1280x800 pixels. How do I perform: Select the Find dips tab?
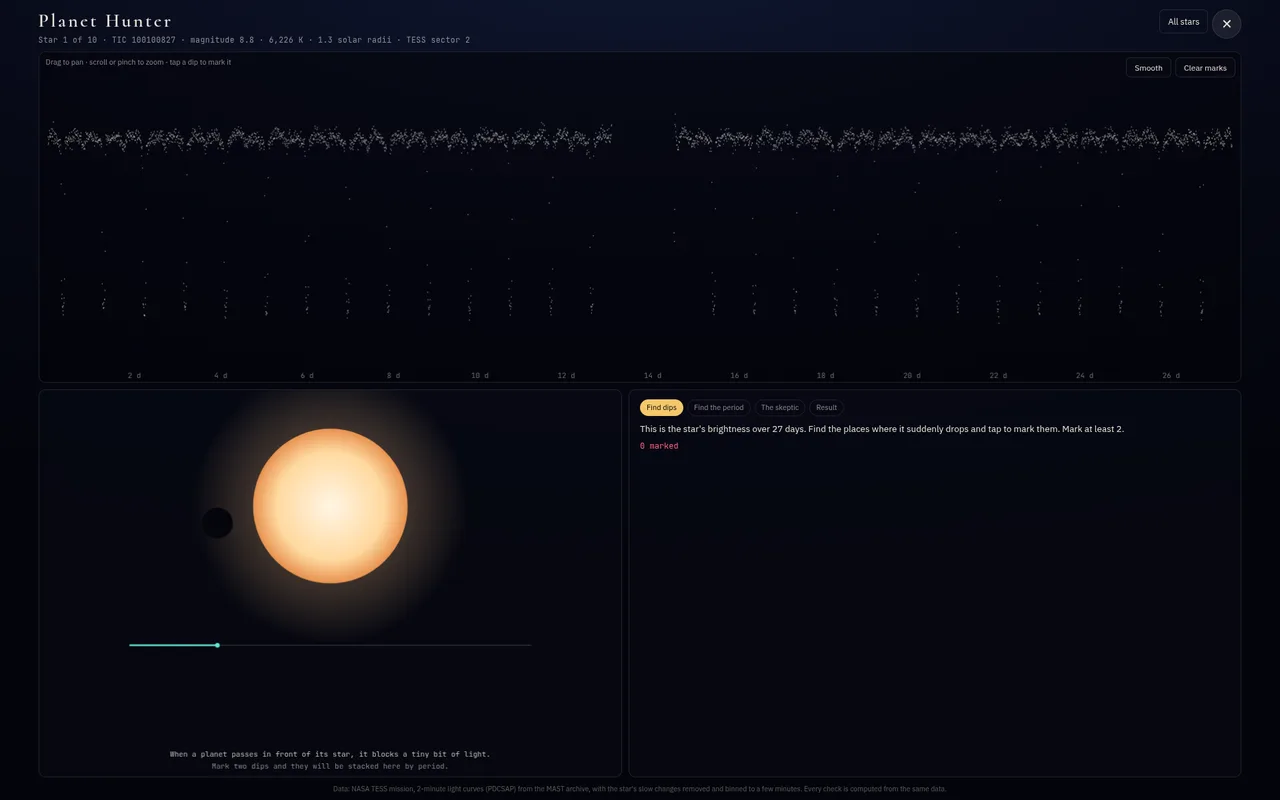661,408
